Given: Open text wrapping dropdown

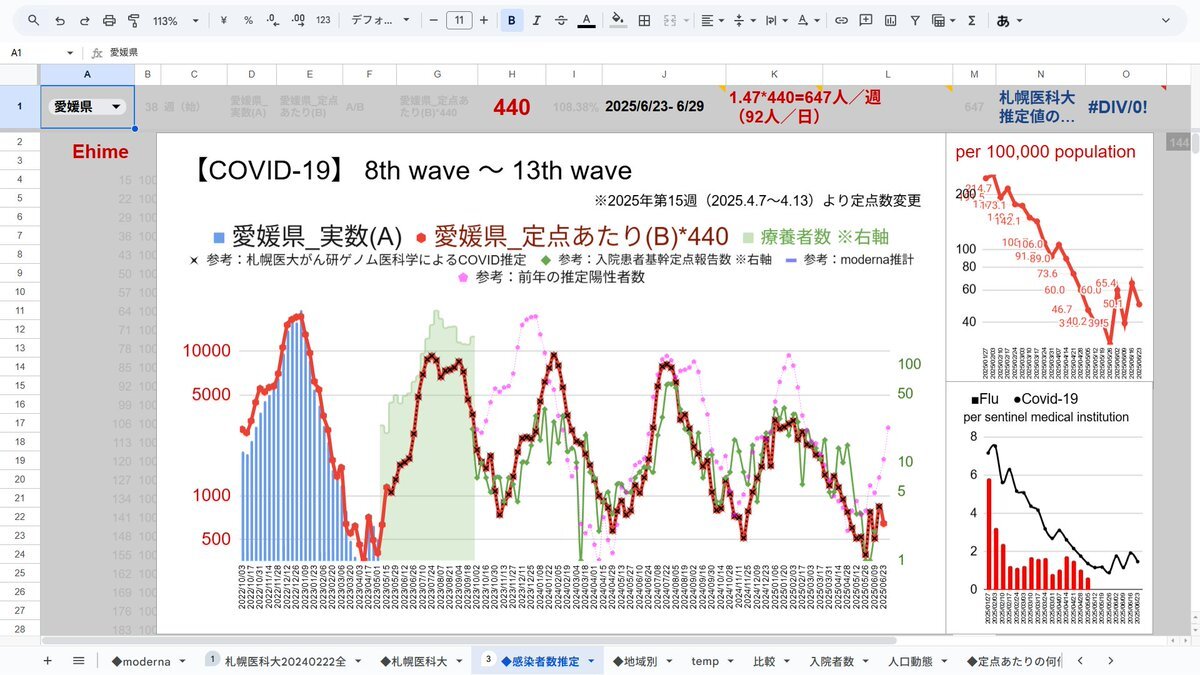Looking at the screenshot, I should tap(776, 20).
